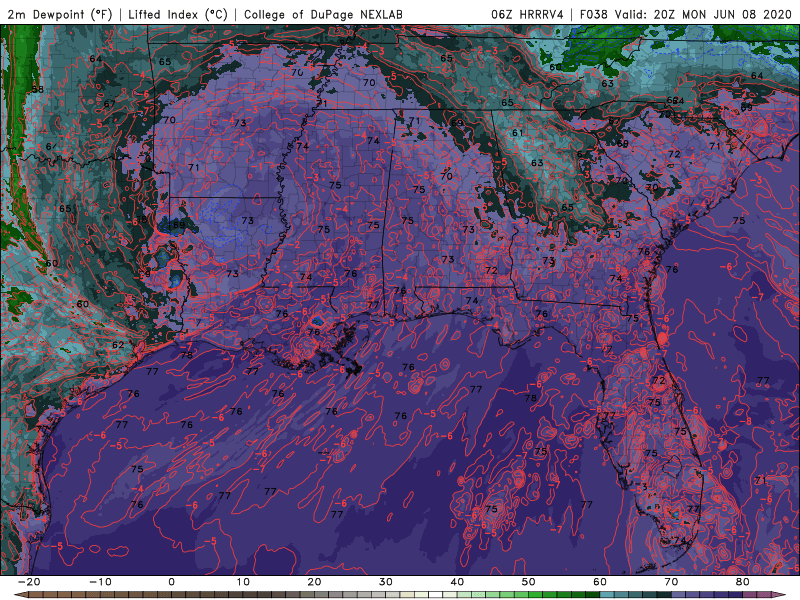Click the 'Valid: 20Z MON JUN 08 2020' timestamp
800x600 pixels.
tap(703, 14)
